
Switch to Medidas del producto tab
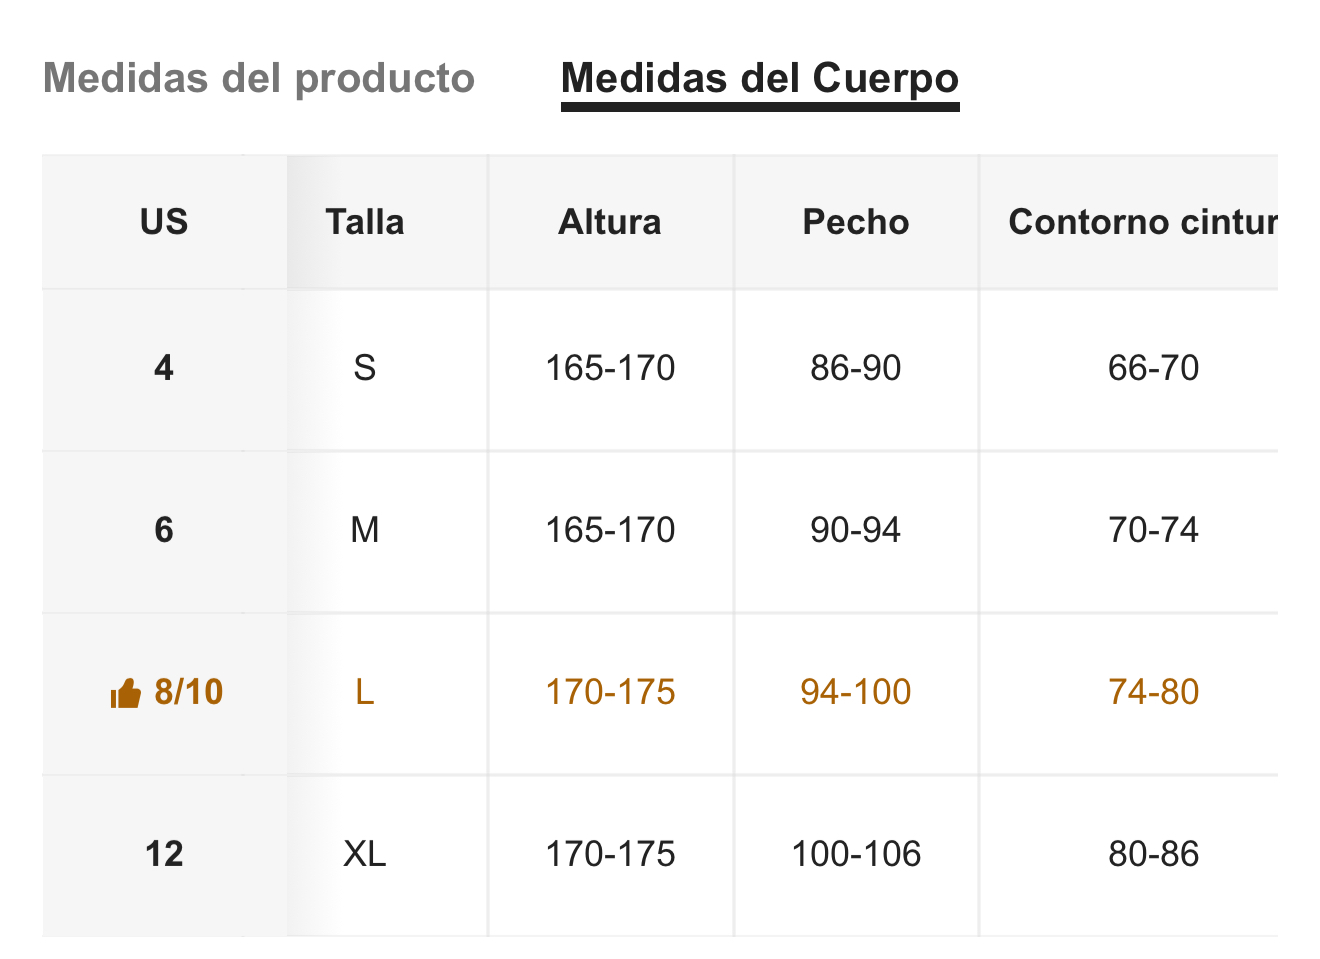259,78
